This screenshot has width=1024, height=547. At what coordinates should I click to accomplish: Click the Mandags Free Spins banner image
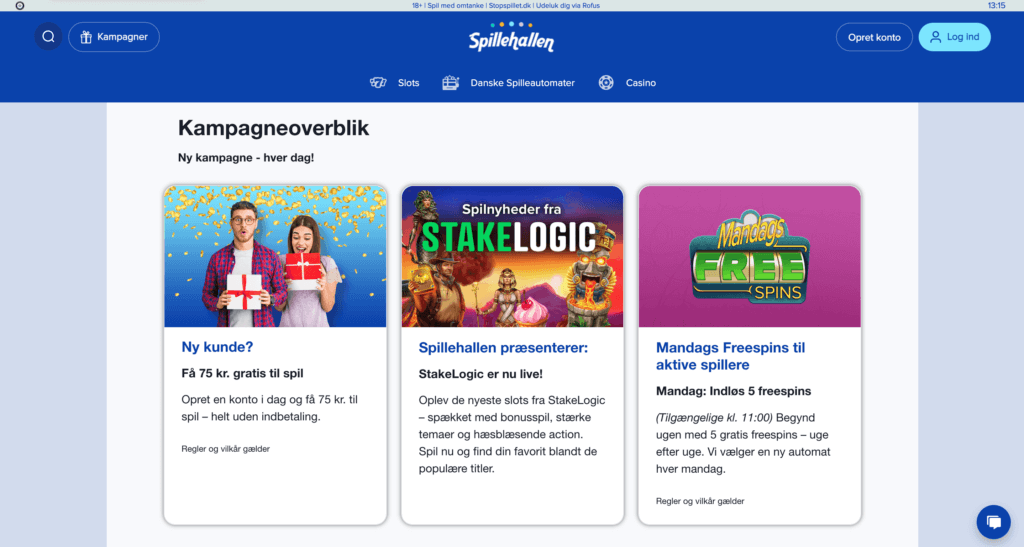point(750,257)
